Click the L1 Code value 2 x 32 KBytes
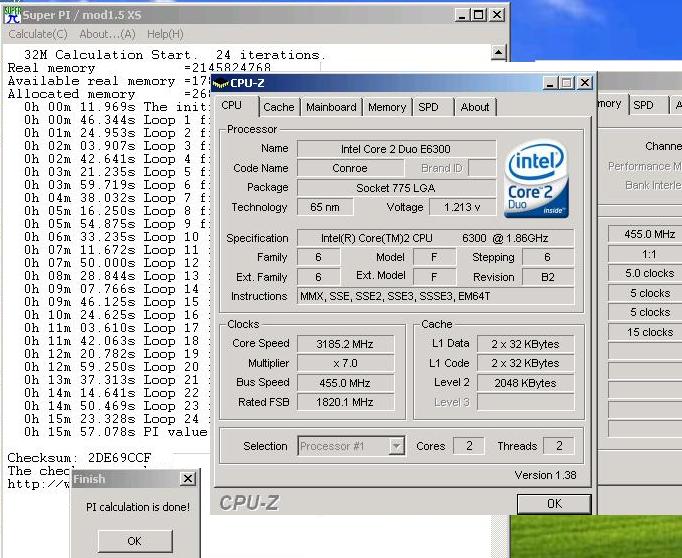The height and width of the screenshot is (558, 682). [x=525, y=363]
